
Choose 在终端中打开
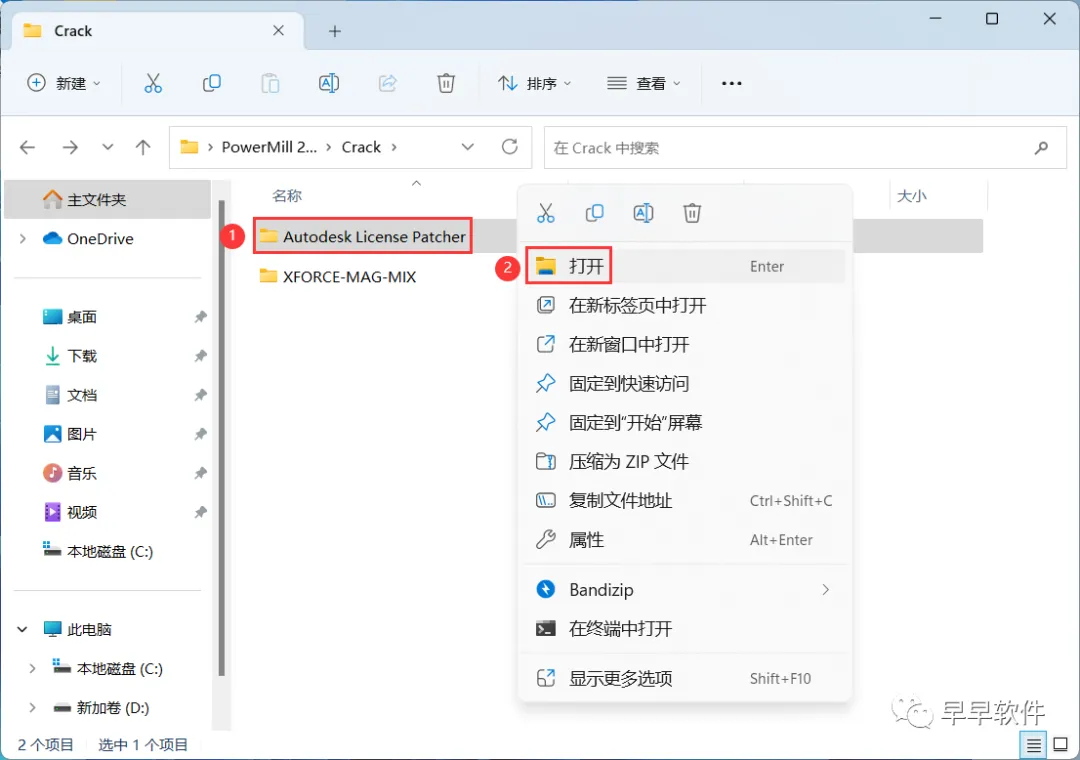pos(685,628)
